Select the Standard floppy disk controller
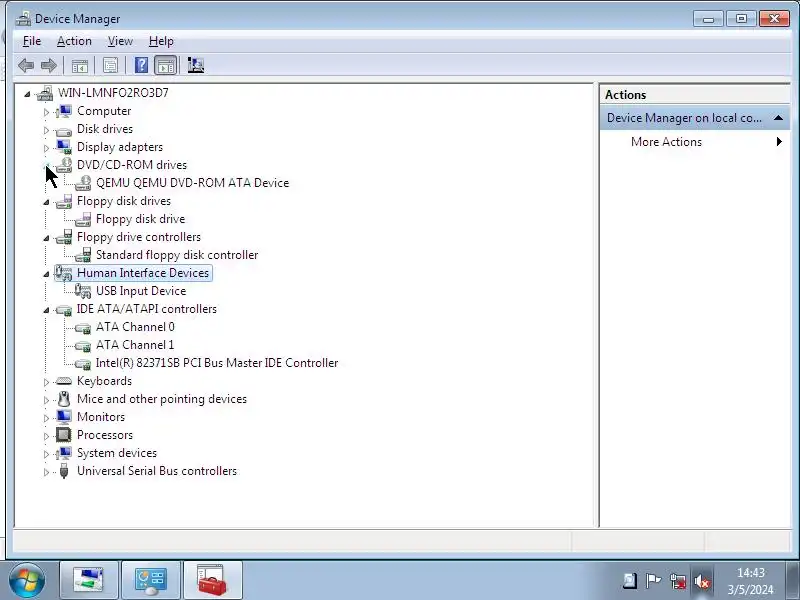Viewport: 800px width, 600px height. click(177, 255)
